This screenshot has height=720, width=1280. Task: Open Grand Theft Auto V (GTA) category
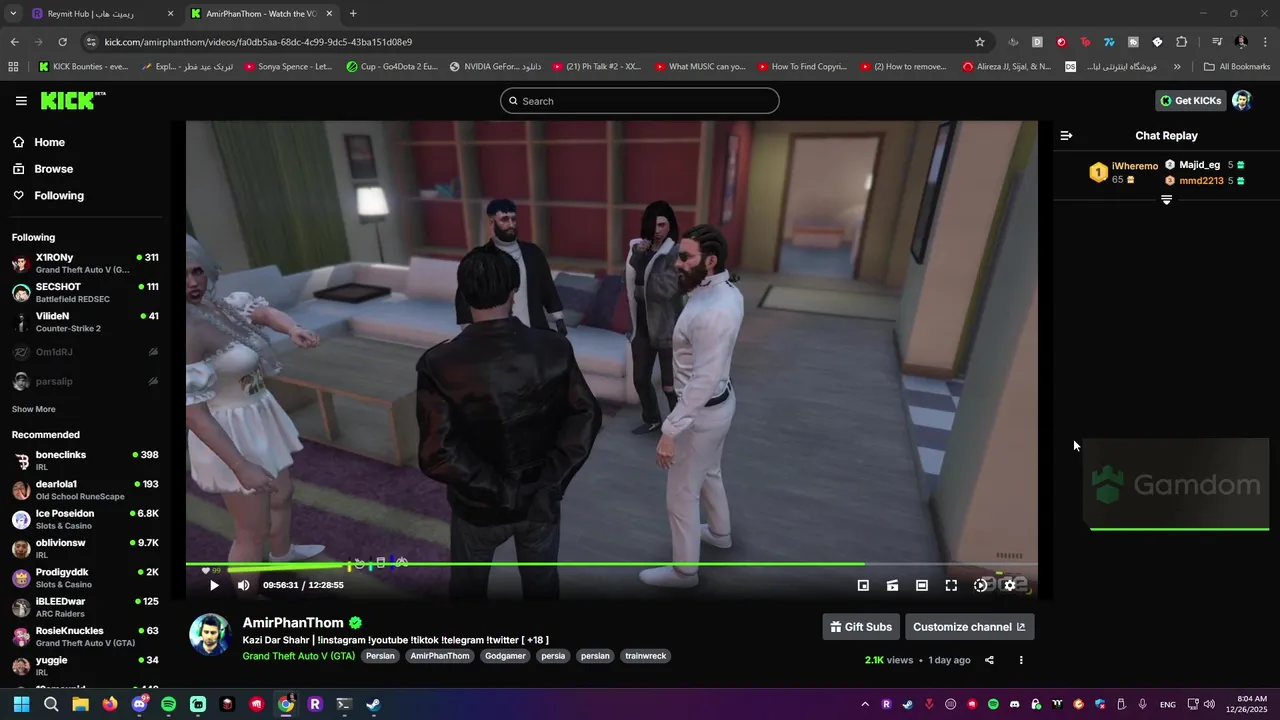(x=298, y=656)
